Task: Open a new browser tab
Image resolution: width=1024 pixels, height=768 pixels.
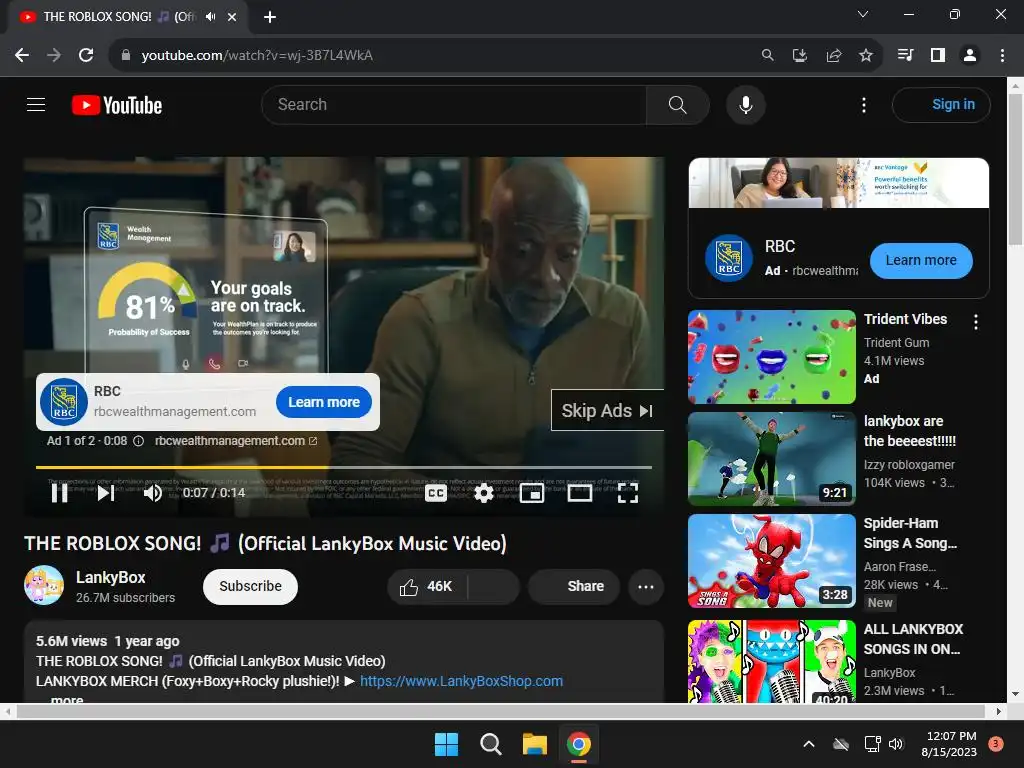Action: [x=270, y=17]
